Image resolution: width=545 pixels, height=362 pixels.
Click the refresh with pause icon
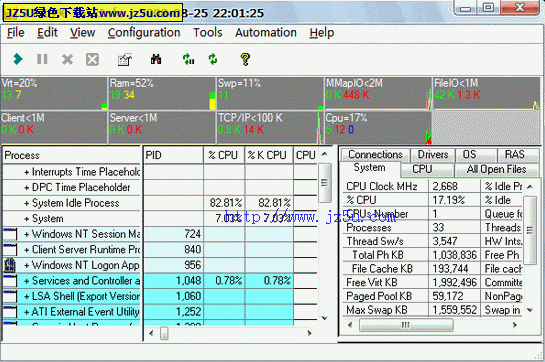click(188, 59)
